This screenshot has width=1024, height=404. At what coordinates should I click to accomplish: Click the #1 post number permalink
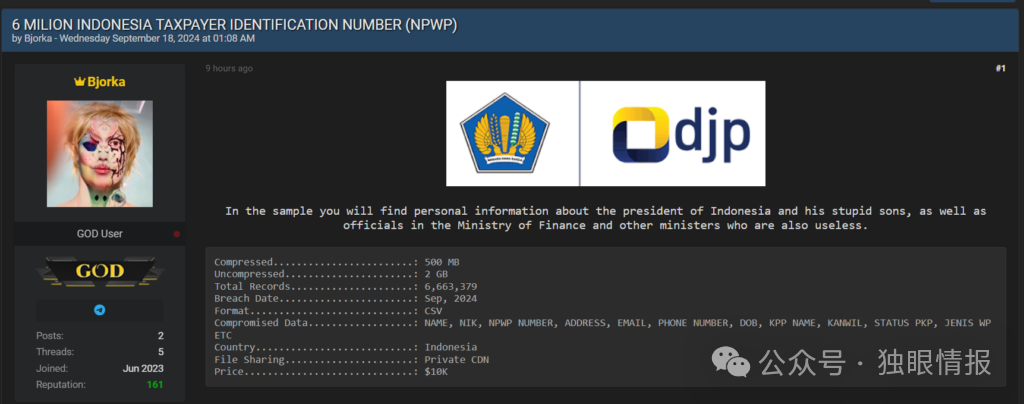coord(1000,68)
